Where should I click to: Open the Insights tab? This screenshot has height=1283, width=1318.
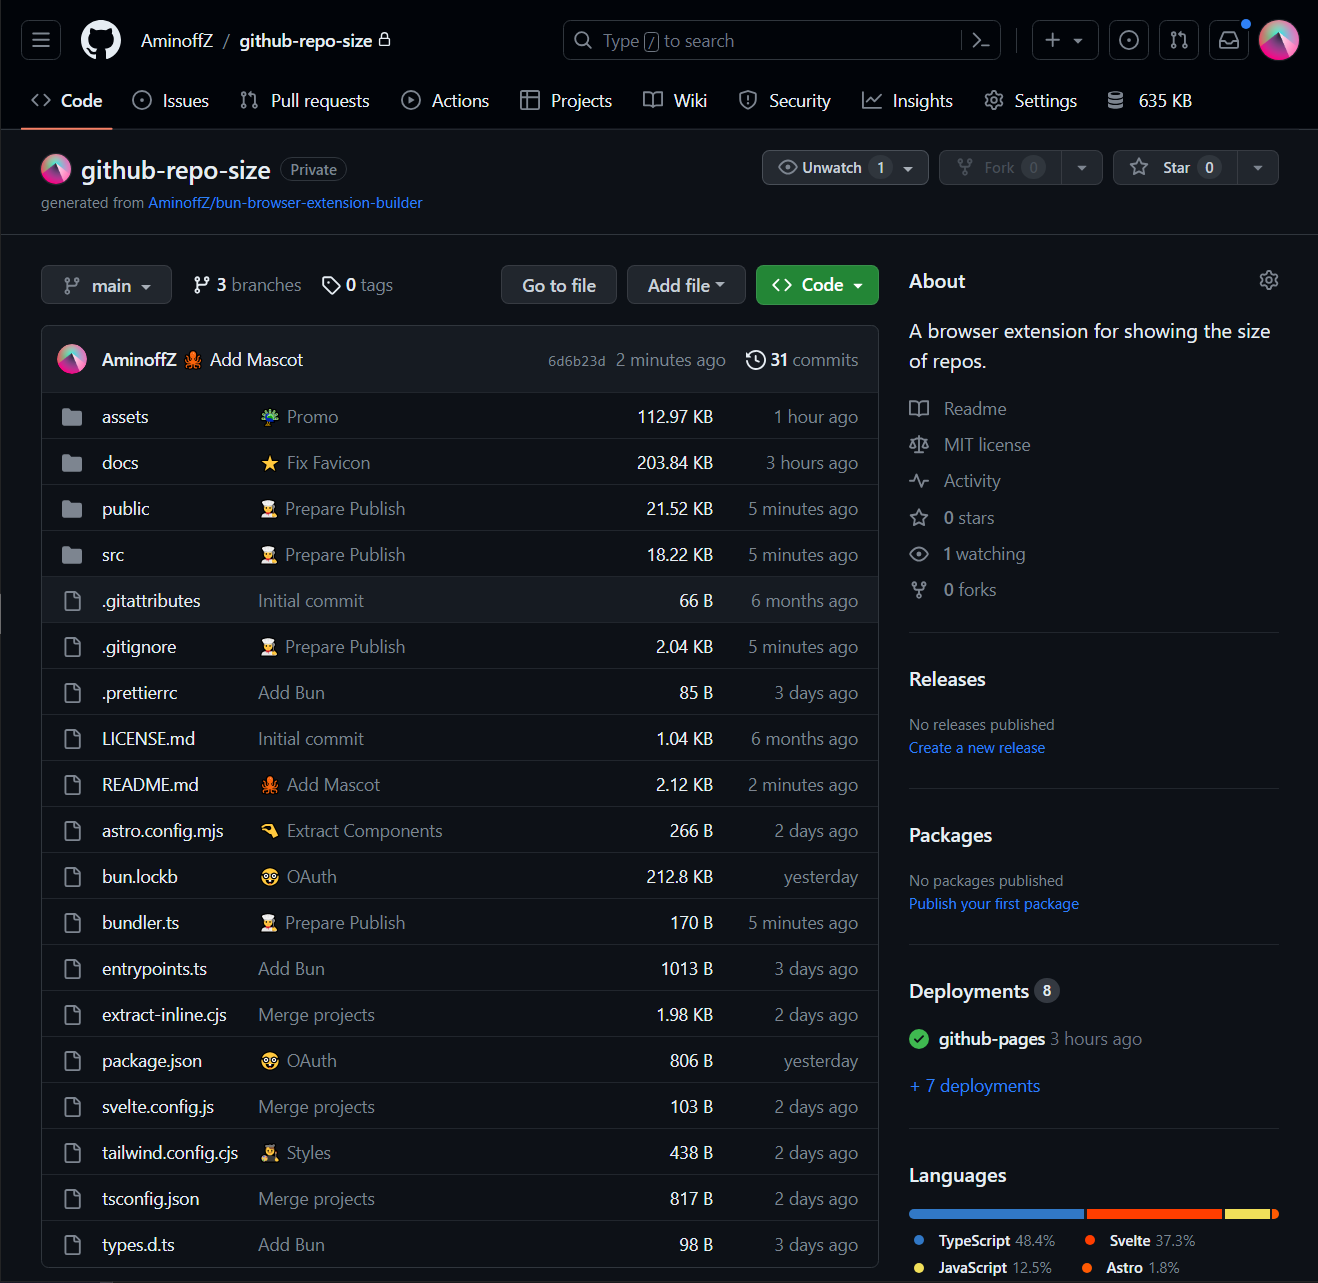click(x=908, y=100)
